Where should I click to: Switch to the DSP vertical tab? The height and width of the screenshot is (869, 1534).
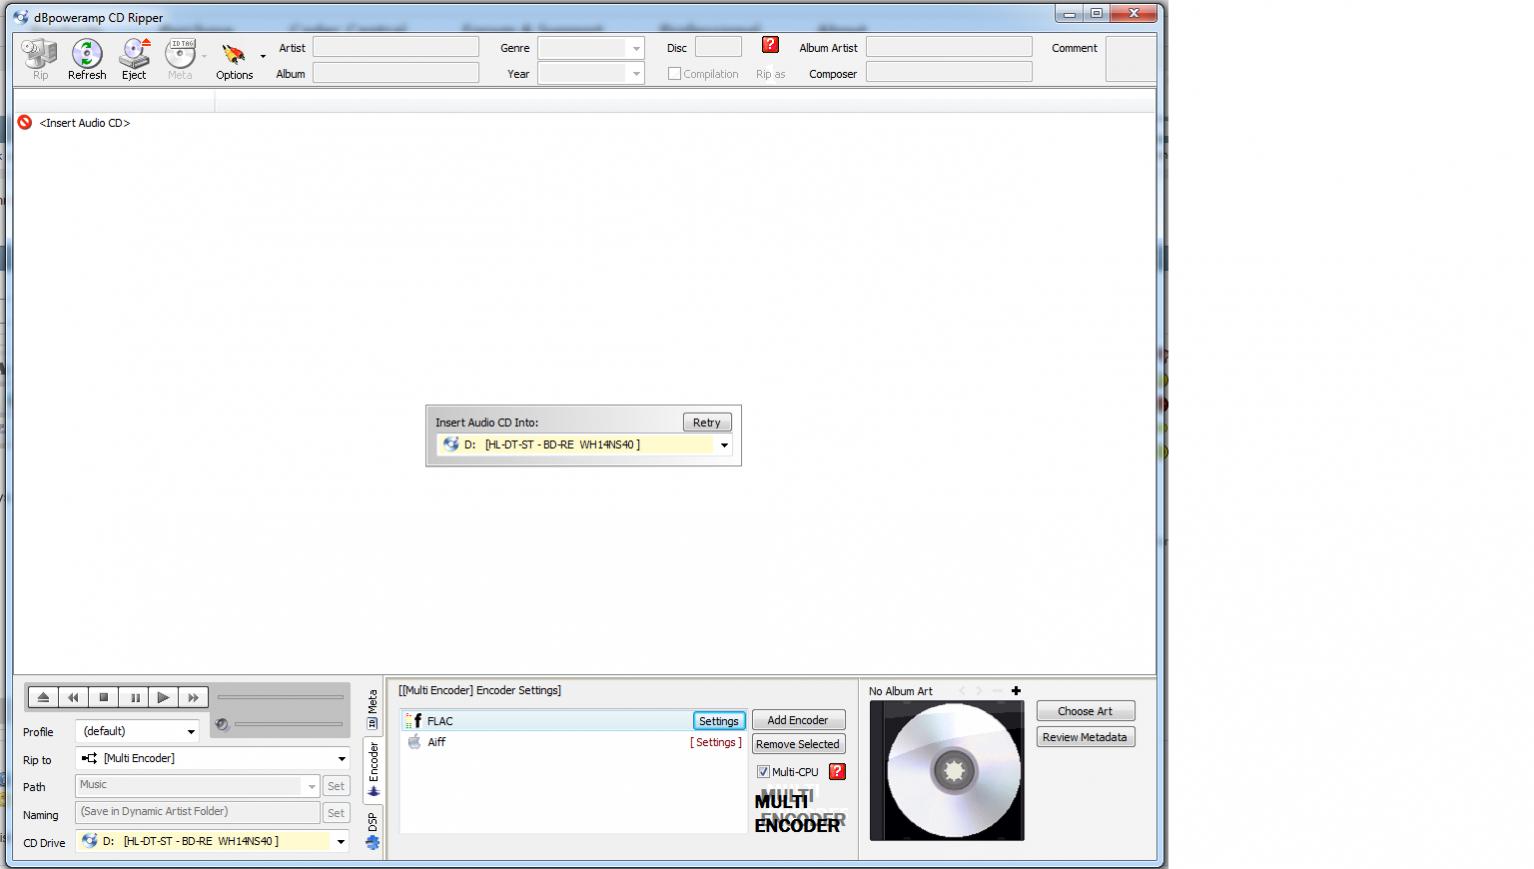[373, 829]
